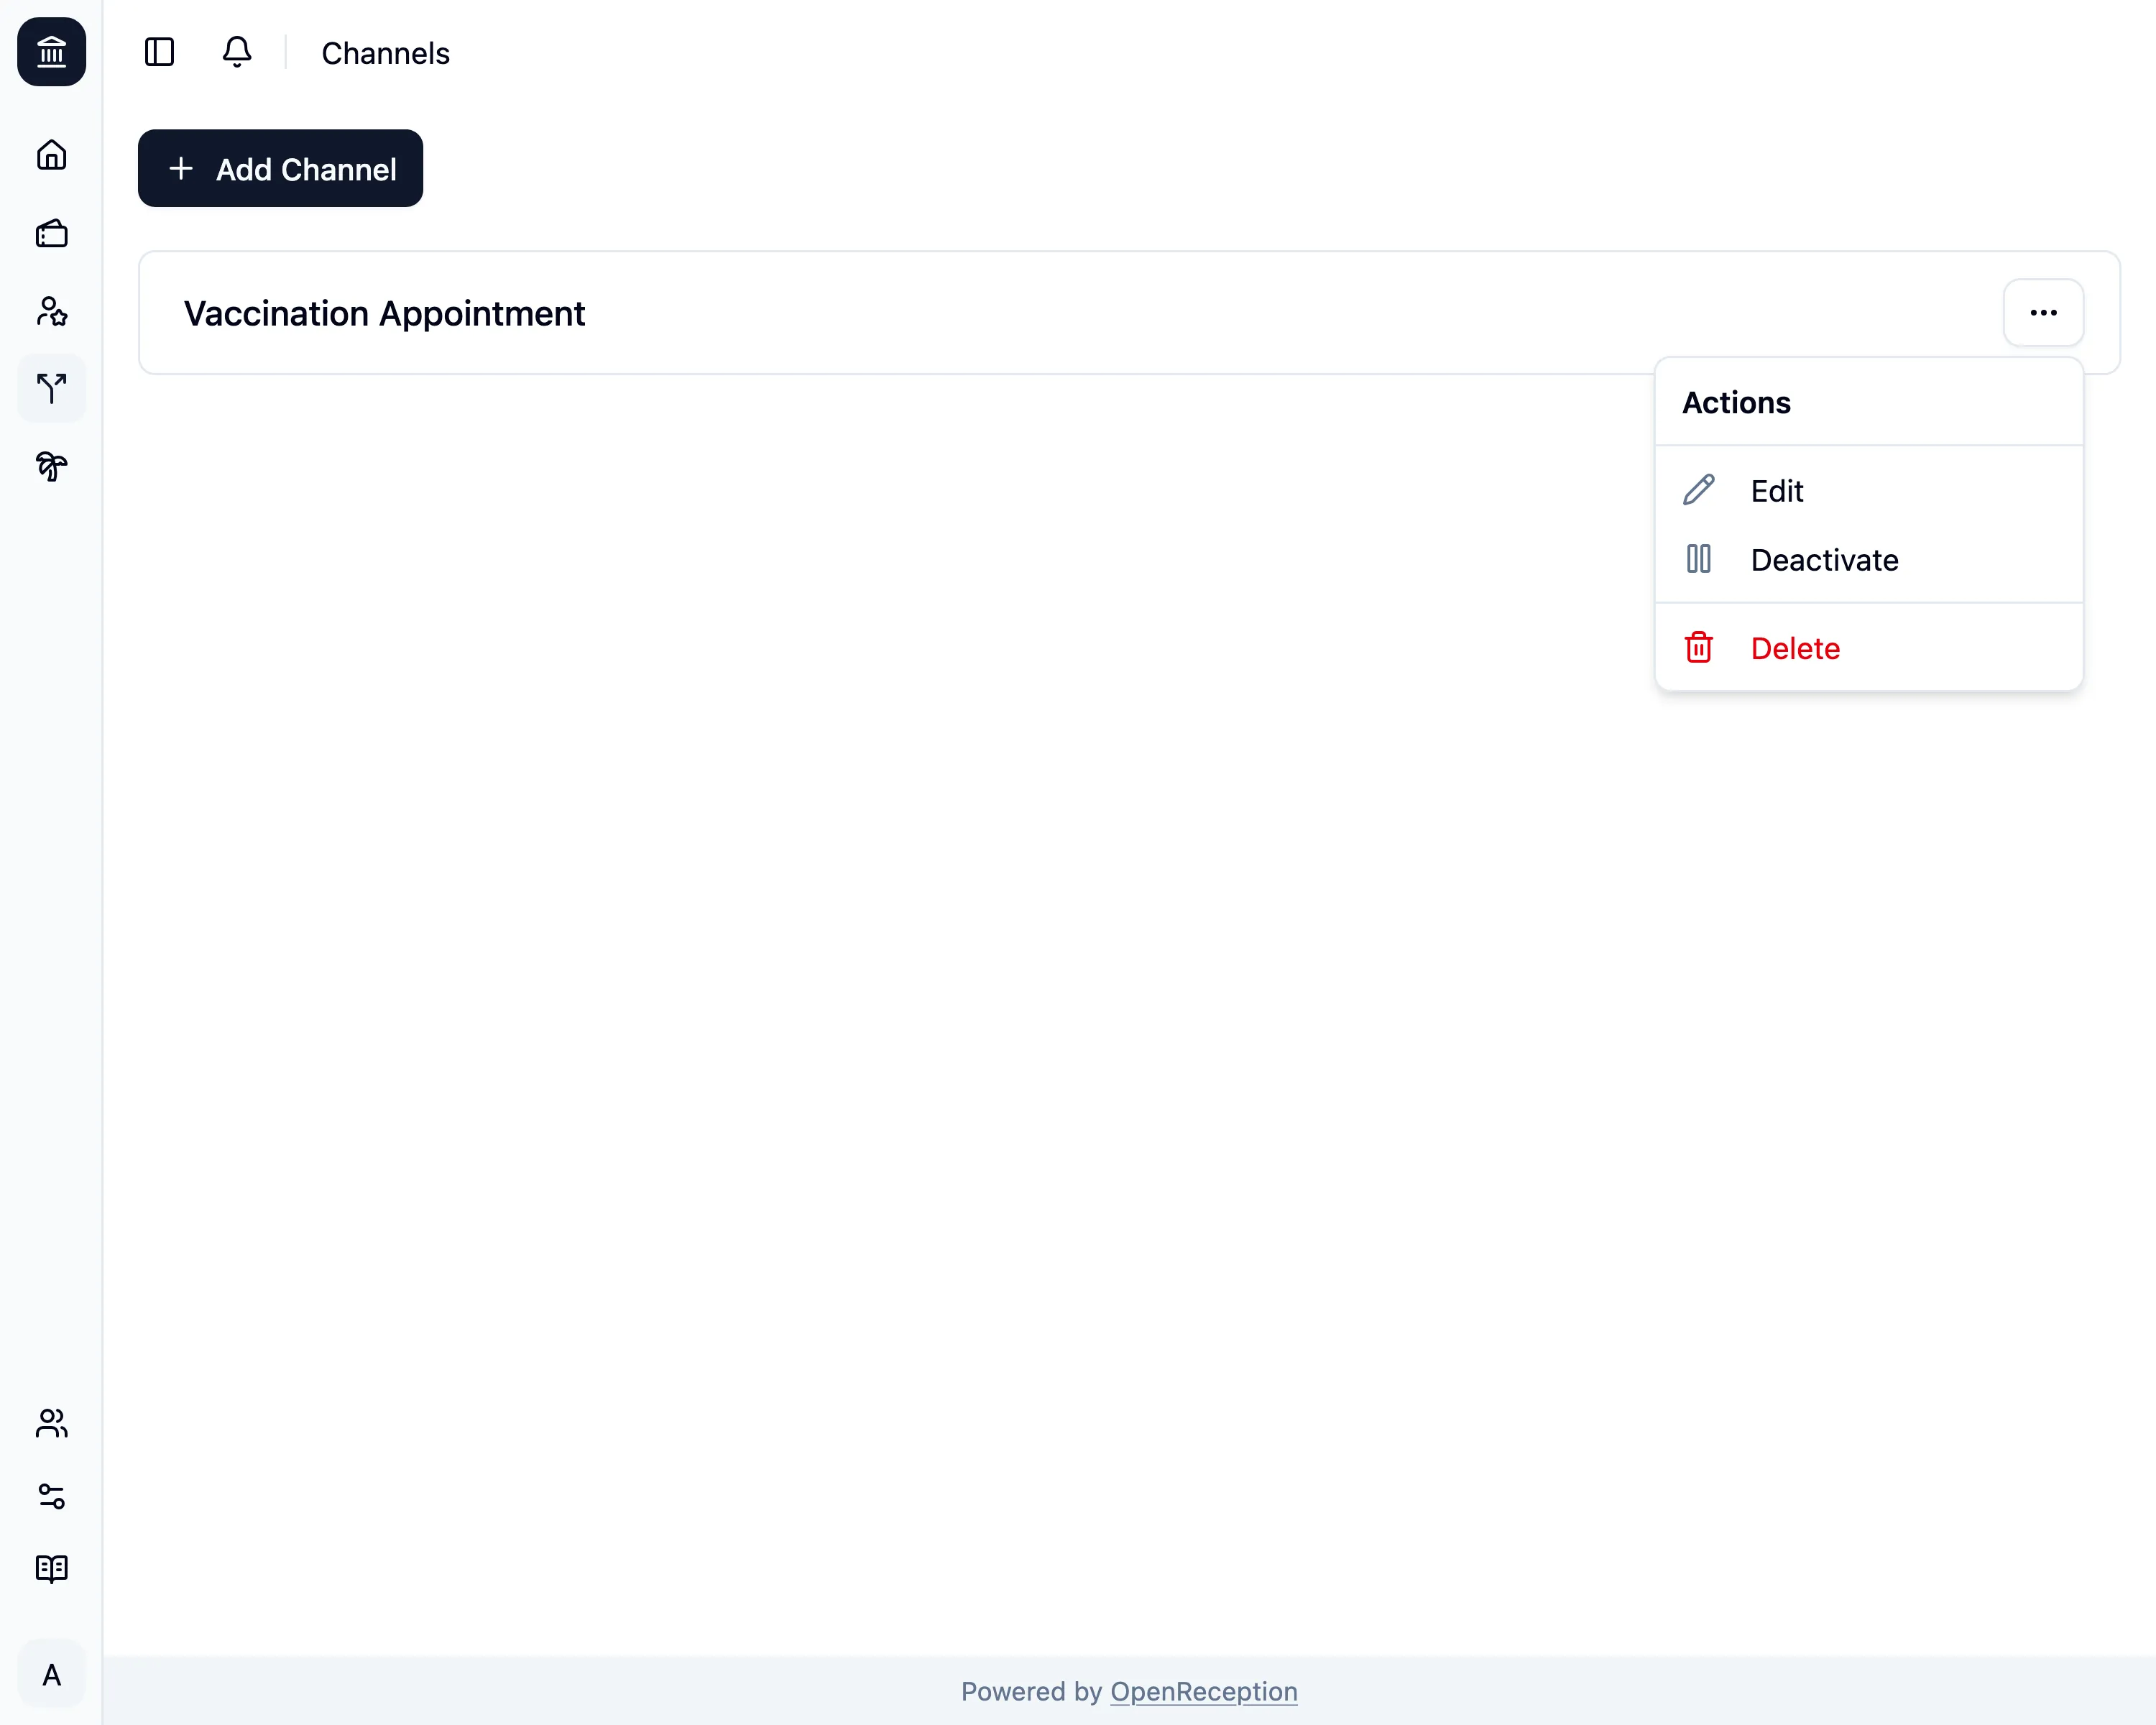
Task: Open the account avatar labeled A
Action: coord(51,1673)
